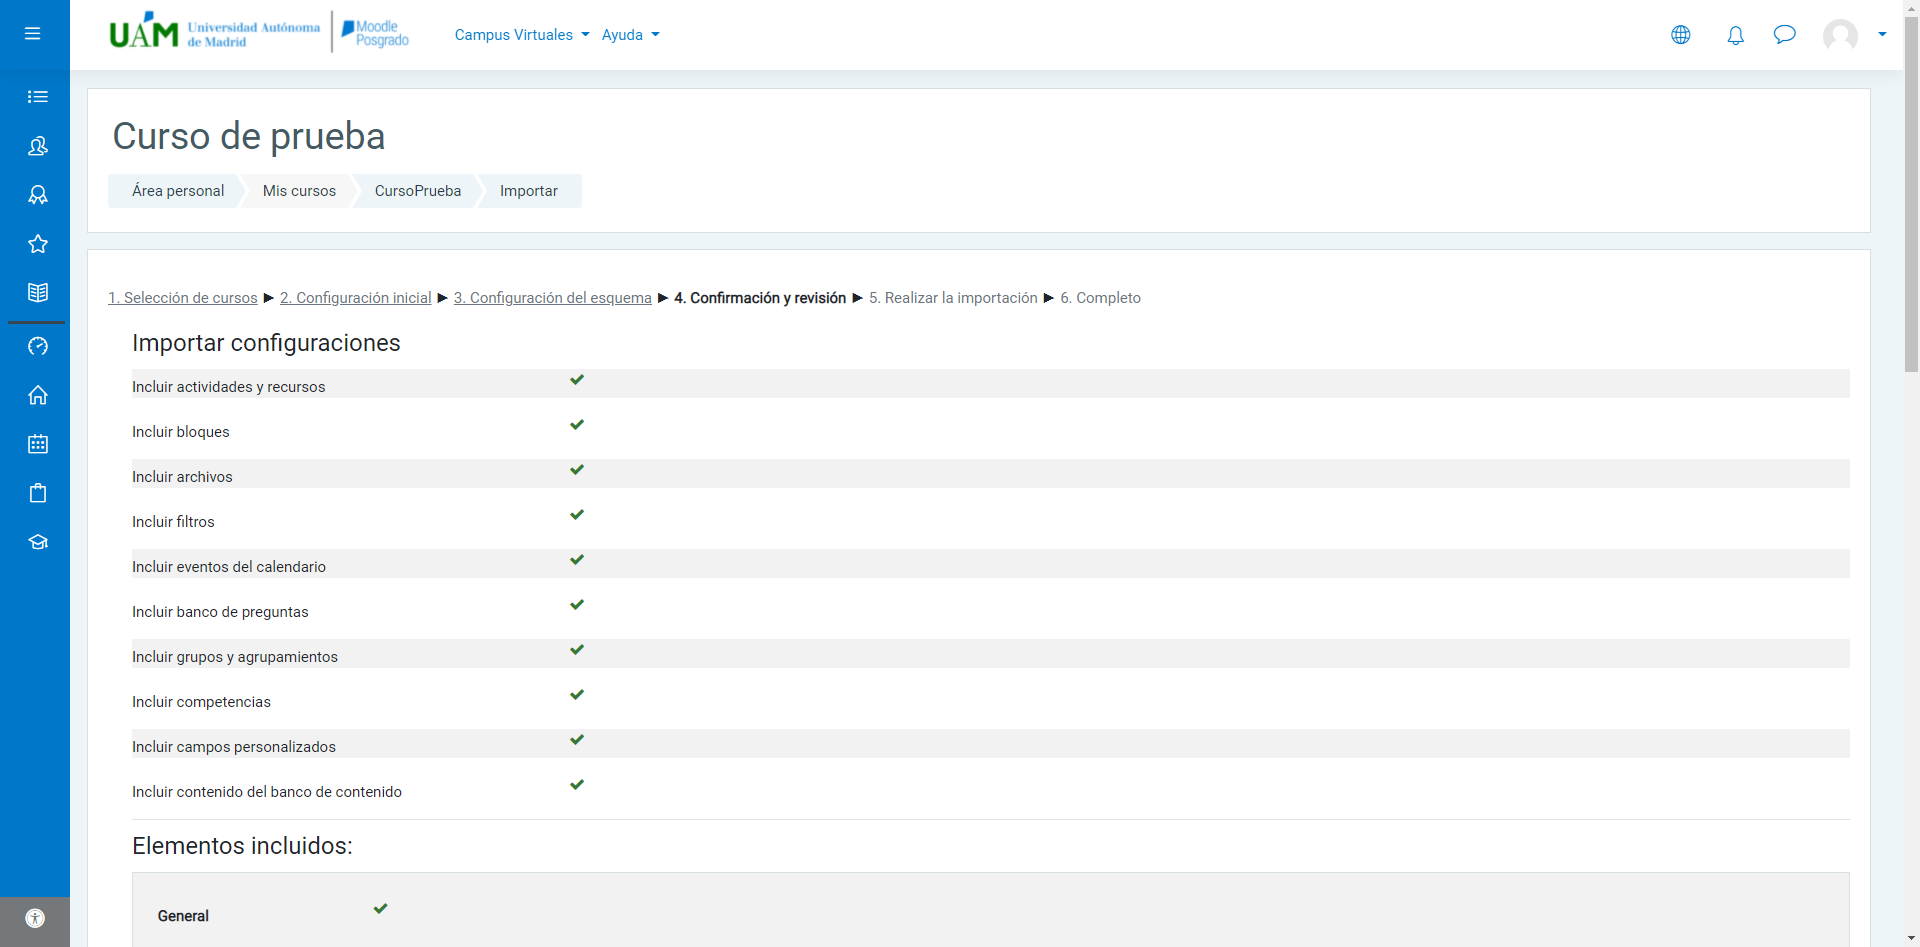This screenshot has width=1920, height=947.
Task: Open the sidebar home icon
Action: pos(38,395)
